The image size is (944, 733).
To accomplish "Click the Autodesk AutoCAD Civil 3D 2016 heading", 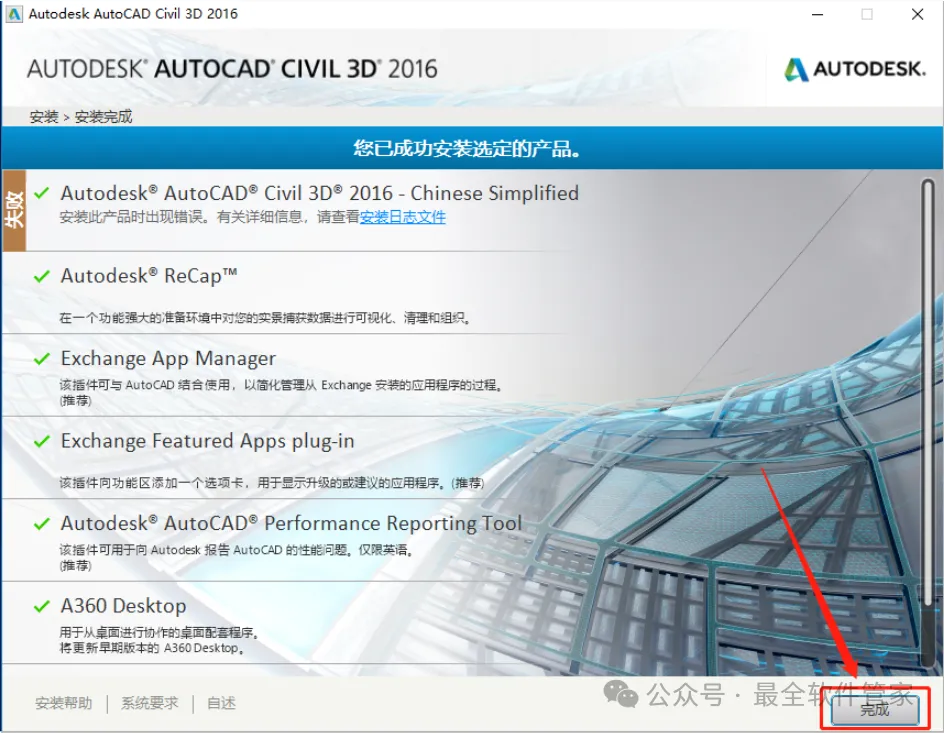I will click(x=232, y=69).
